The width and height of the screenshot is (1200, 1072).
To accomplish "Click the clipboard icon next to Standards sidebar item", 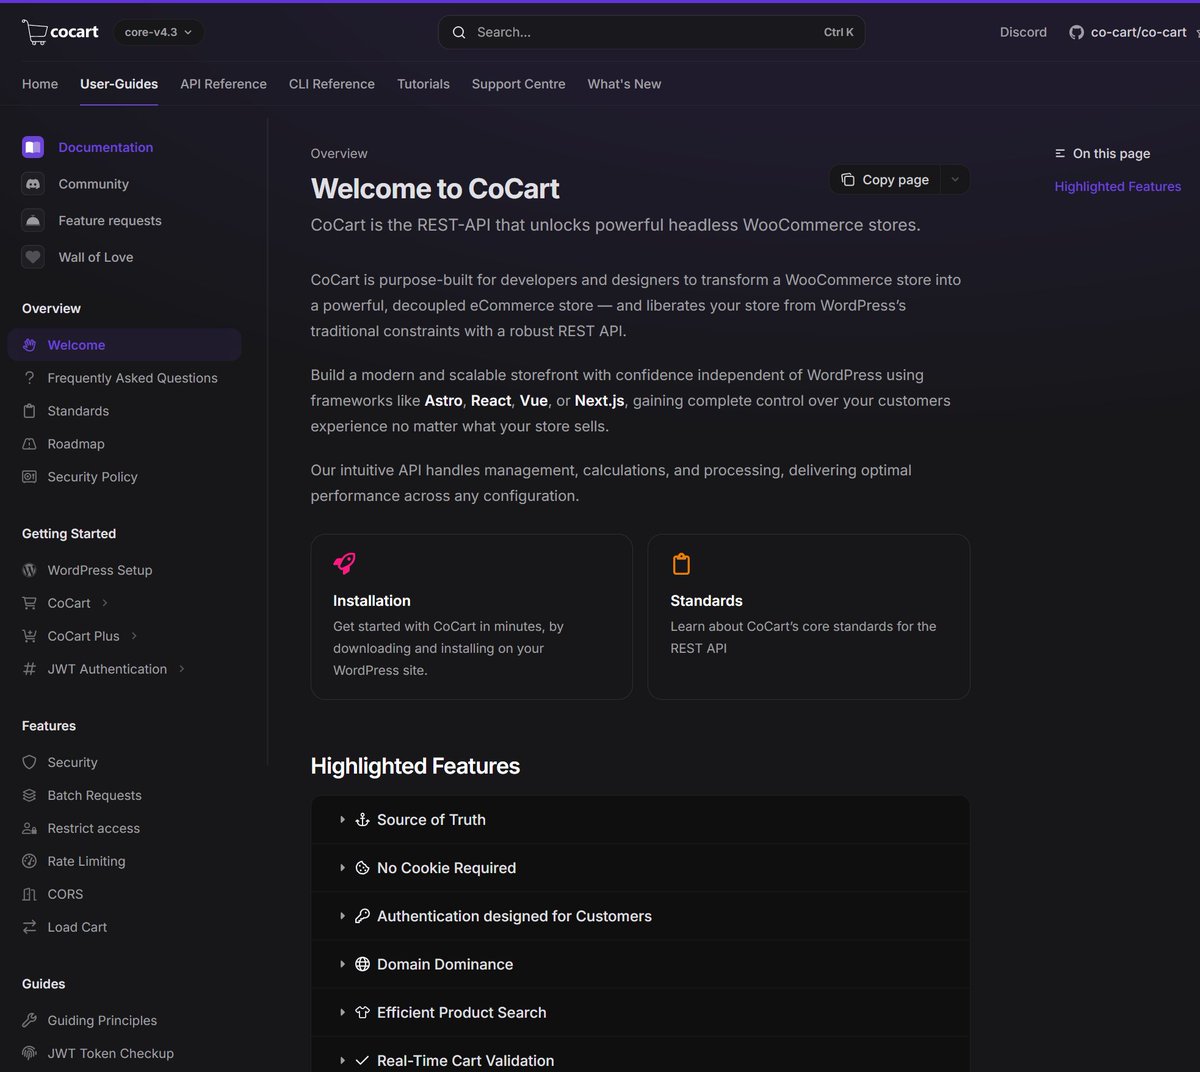I will click(29, 411).
